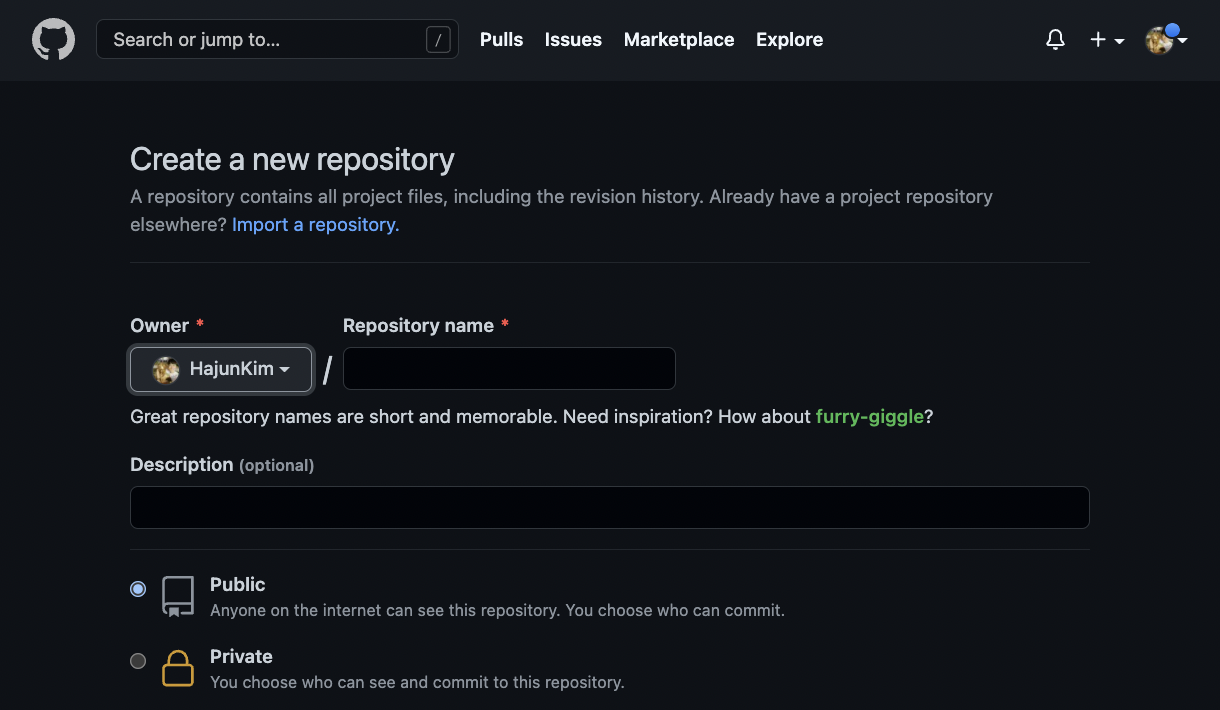Click the slash shortcut key icon
The image size is (1220, 710).
pyautogui.click(x=438, y=40)
